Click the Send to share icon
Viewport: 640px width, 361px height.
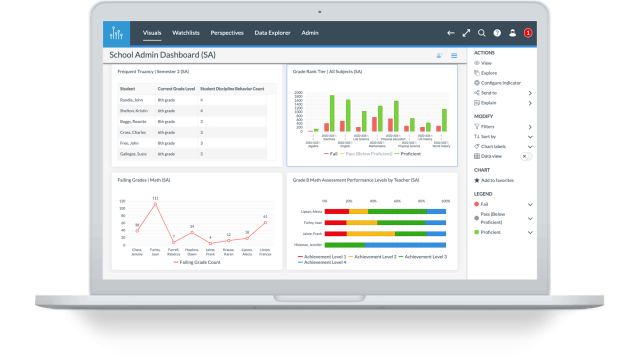(x=476, y=93)
